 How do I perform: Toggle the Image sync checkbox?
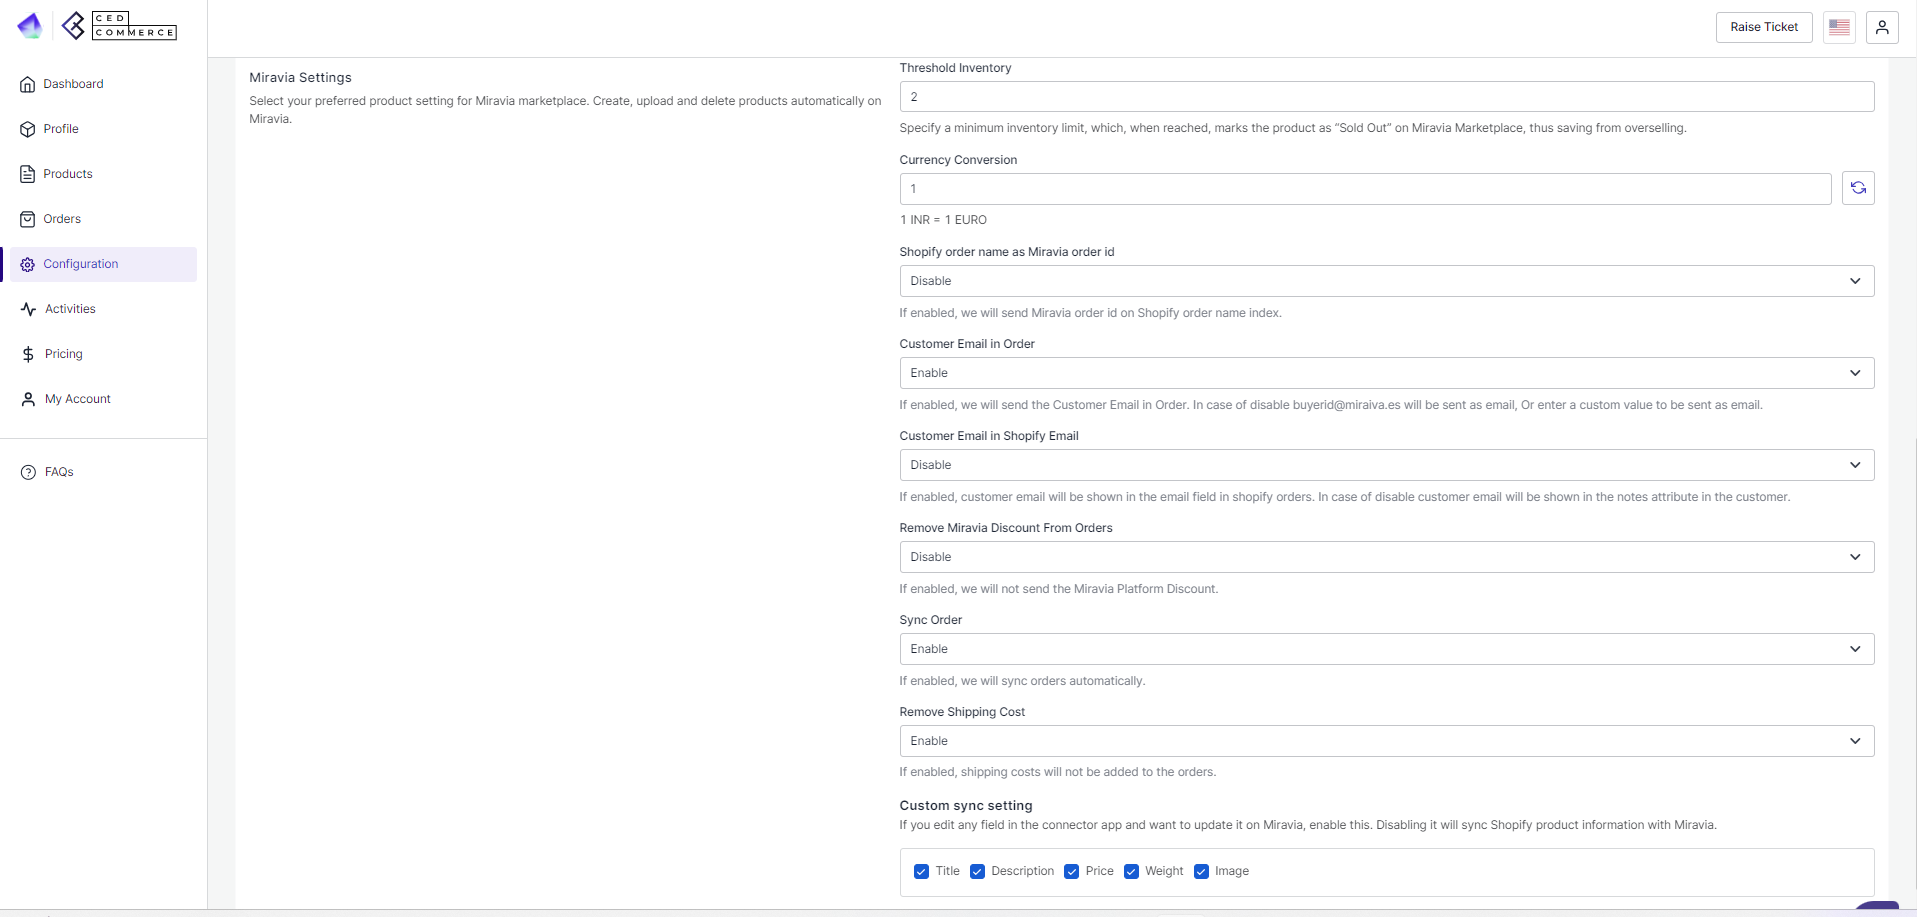tap(1201, 872)
